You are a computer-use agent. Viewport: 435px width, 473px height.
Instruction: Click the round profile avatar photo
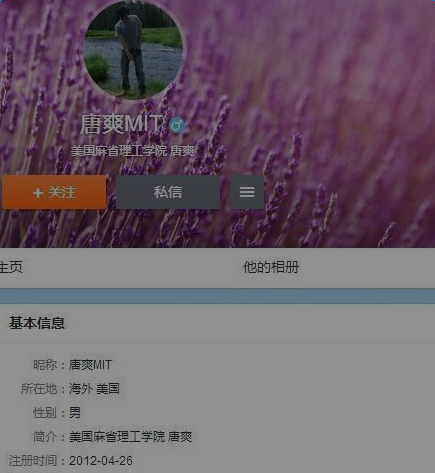(x=133, y=49)
